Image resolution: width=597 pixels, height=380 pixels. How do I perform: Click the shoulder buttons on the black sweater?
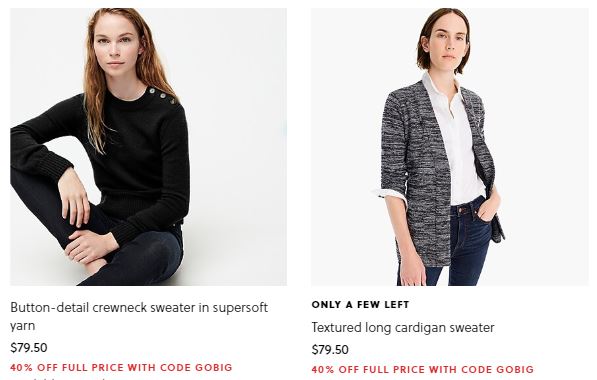(163, 95)
